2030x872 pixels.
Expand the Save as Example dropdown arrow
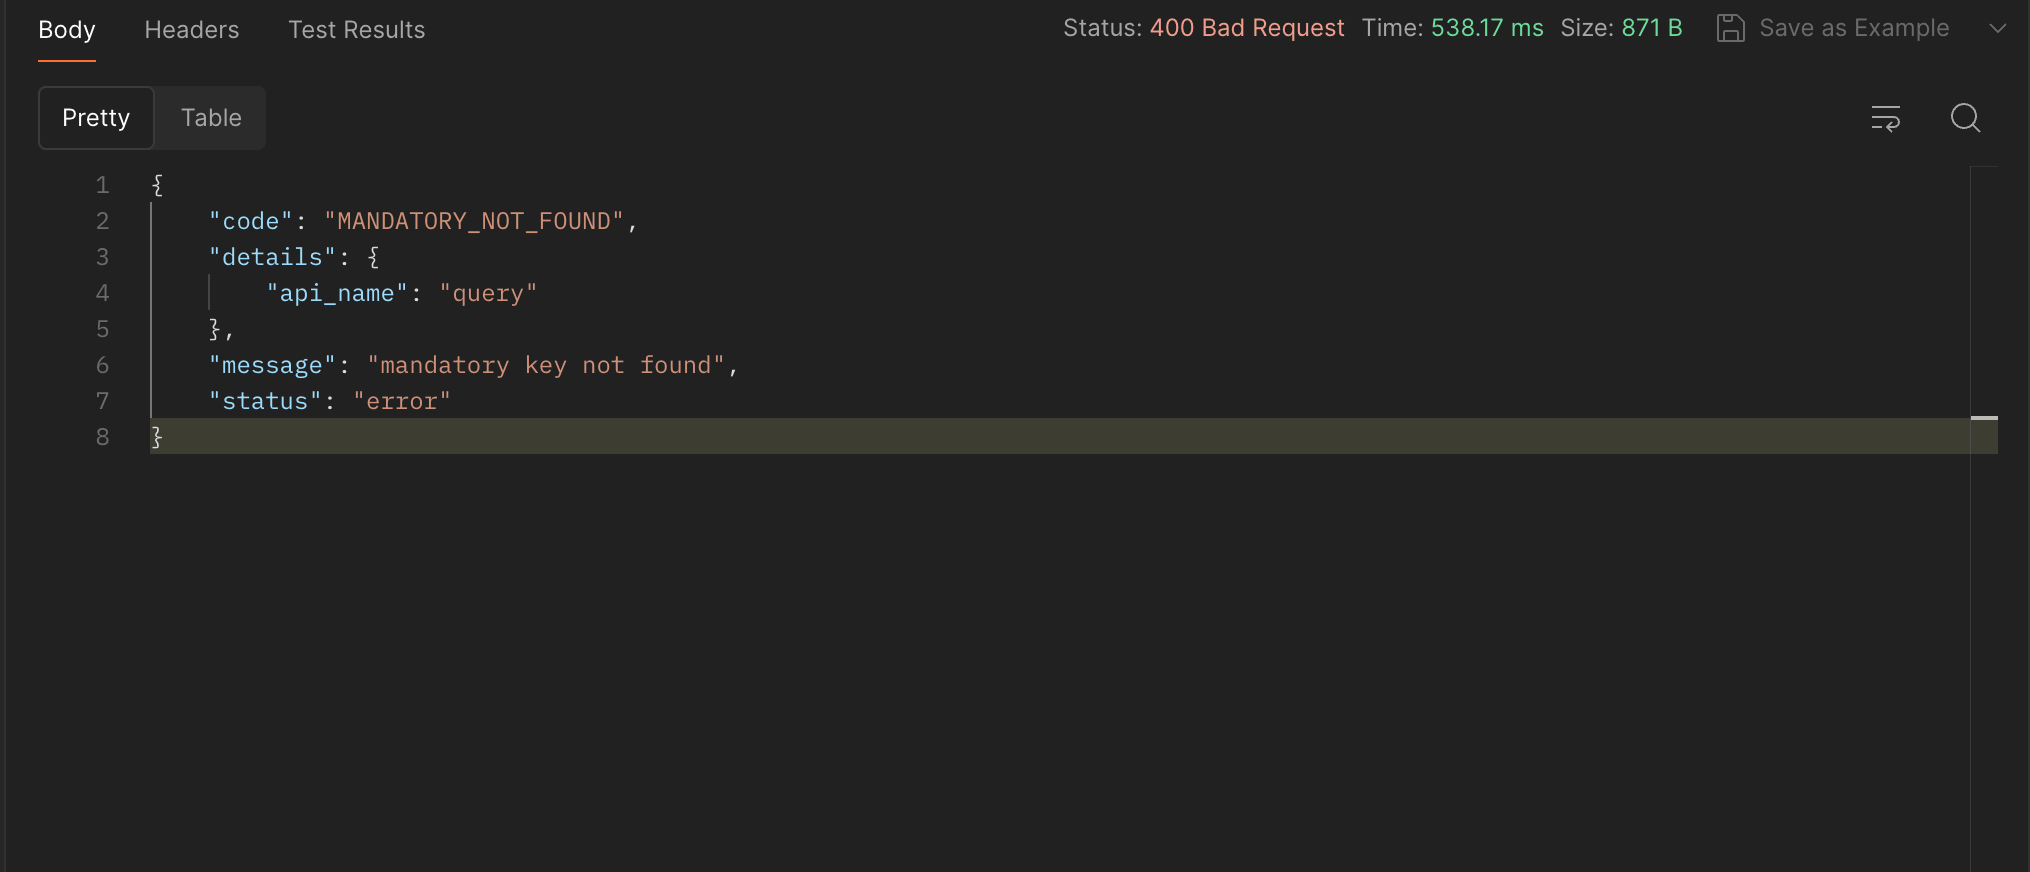1997,28
